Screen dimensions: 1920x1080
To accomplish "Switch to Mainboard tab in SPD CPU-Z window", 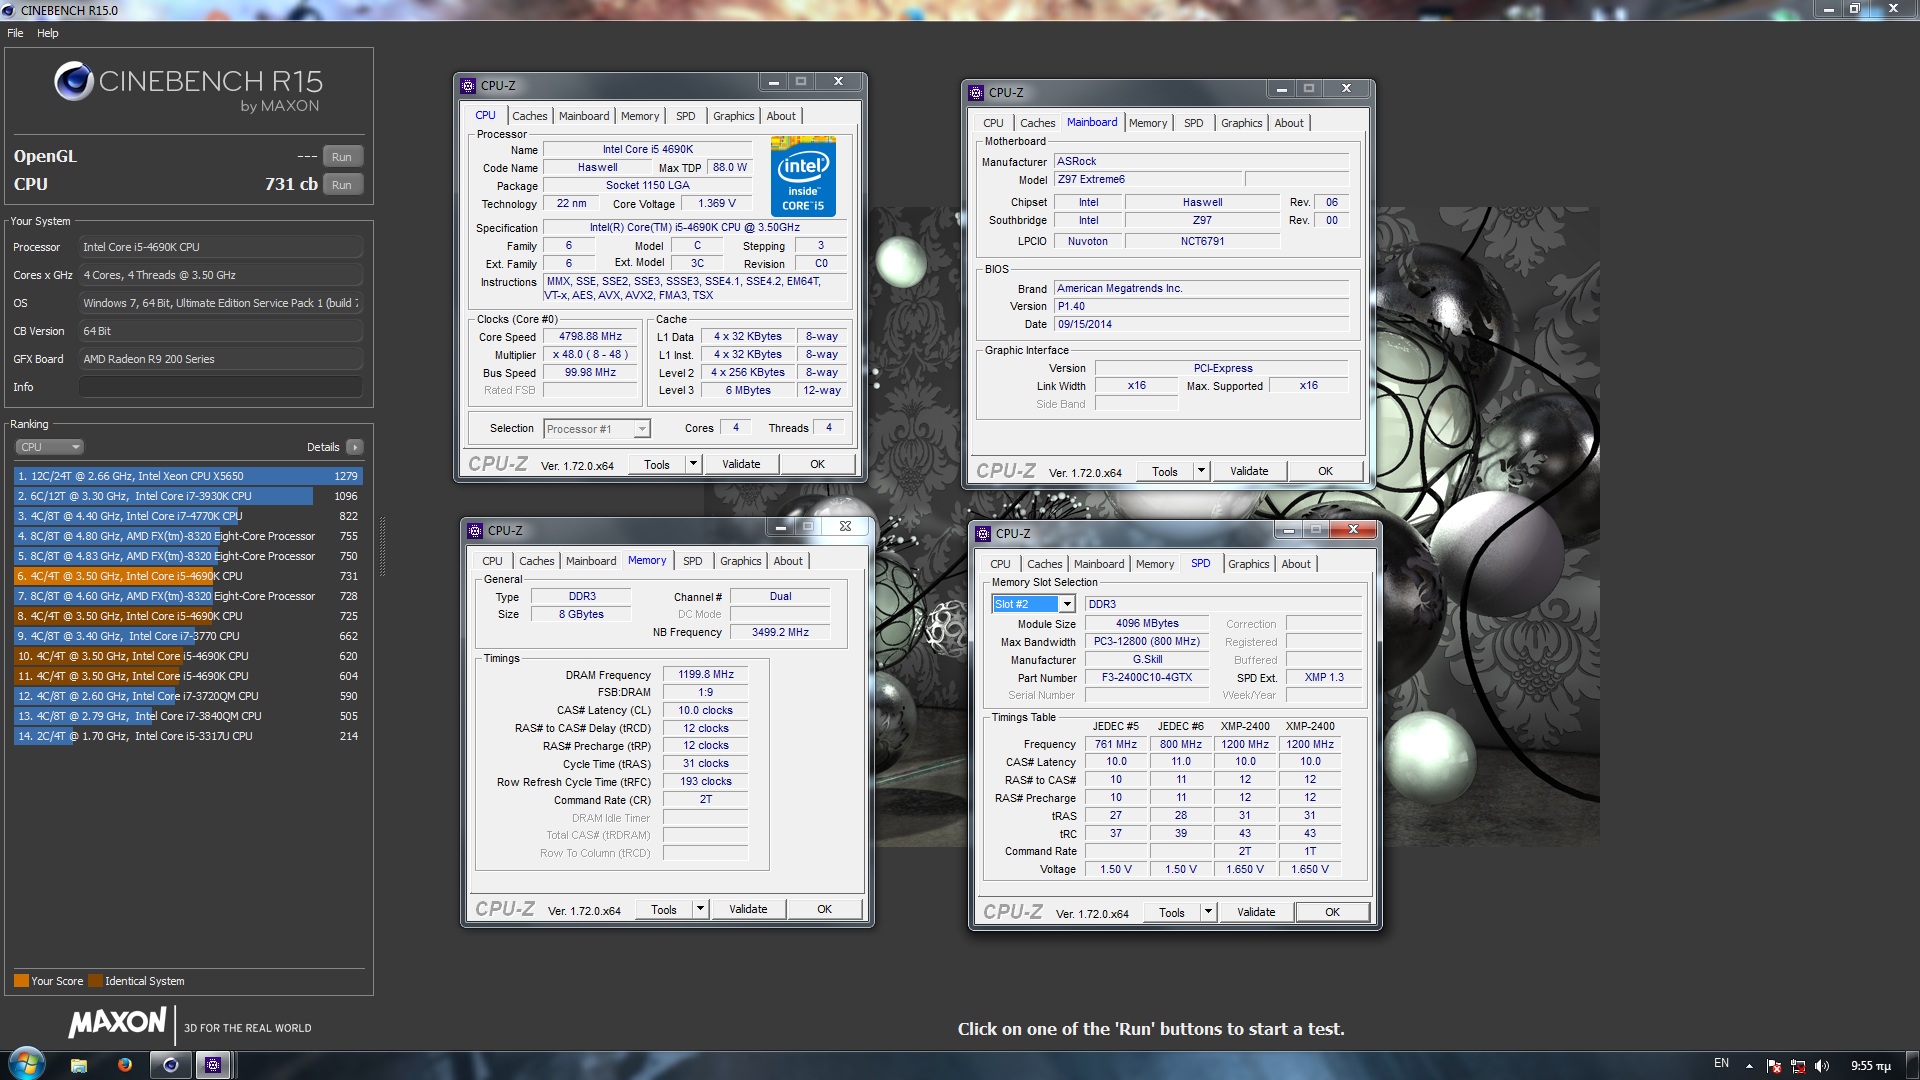I will pyautogui.click(x=1099, y=564).
